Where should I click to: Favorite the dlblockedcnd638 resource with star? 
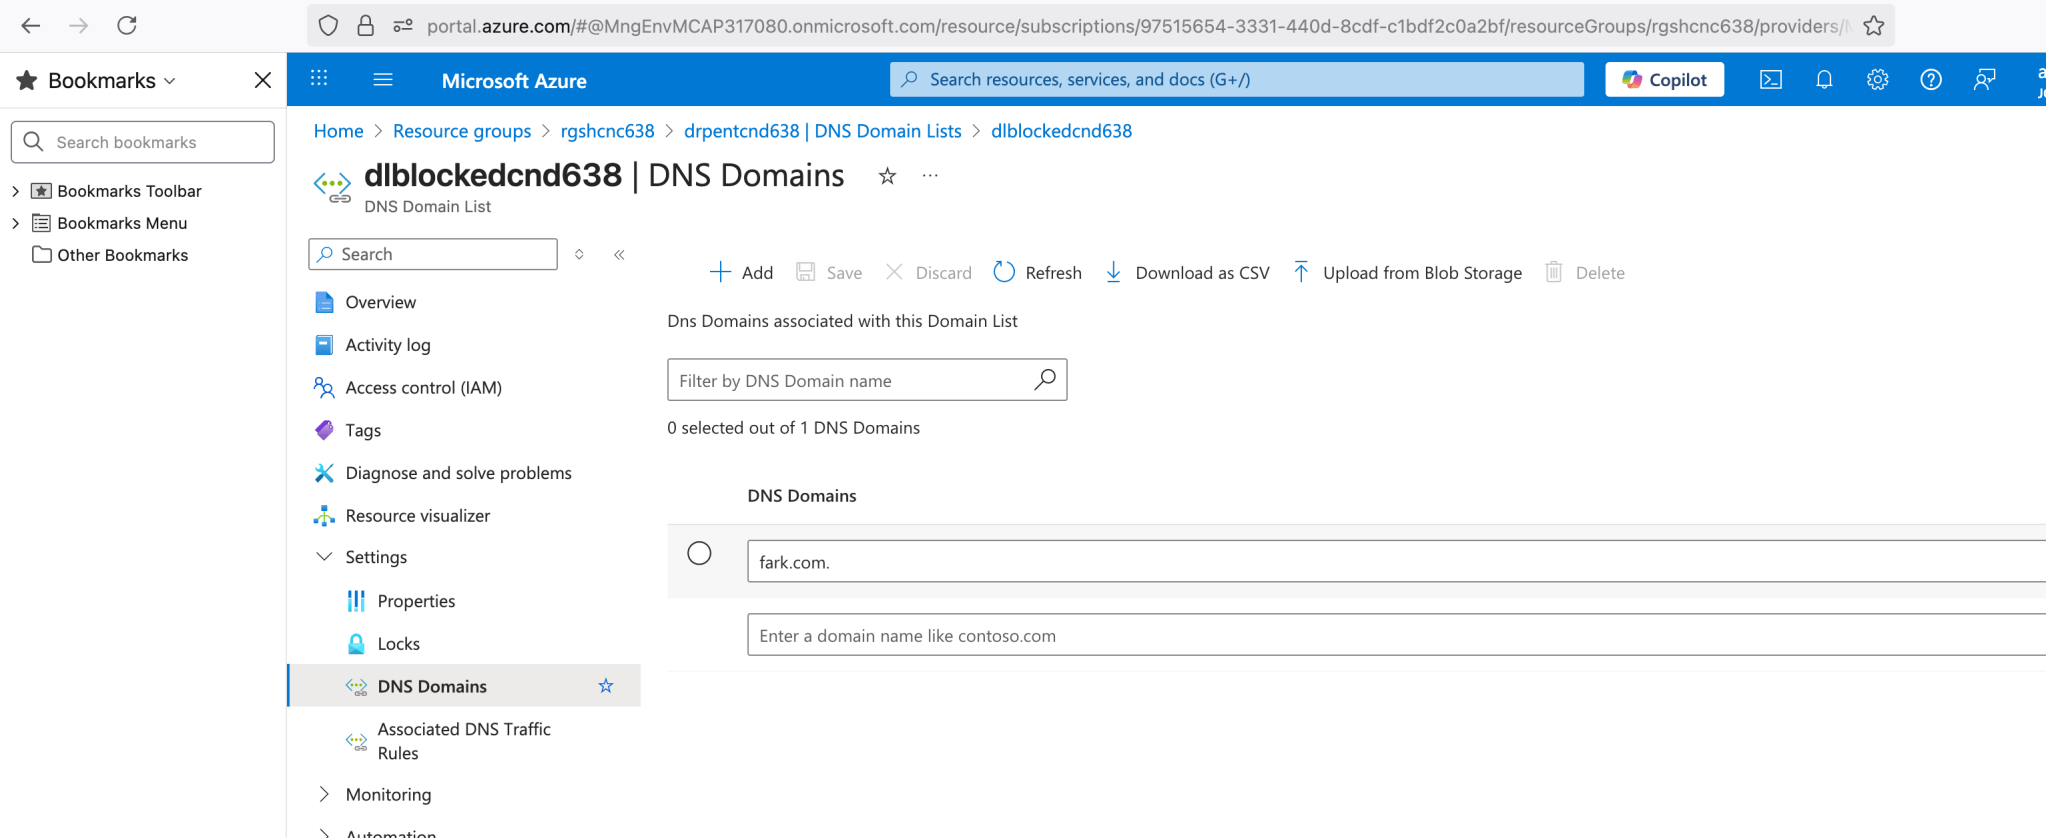click(887, 177)
